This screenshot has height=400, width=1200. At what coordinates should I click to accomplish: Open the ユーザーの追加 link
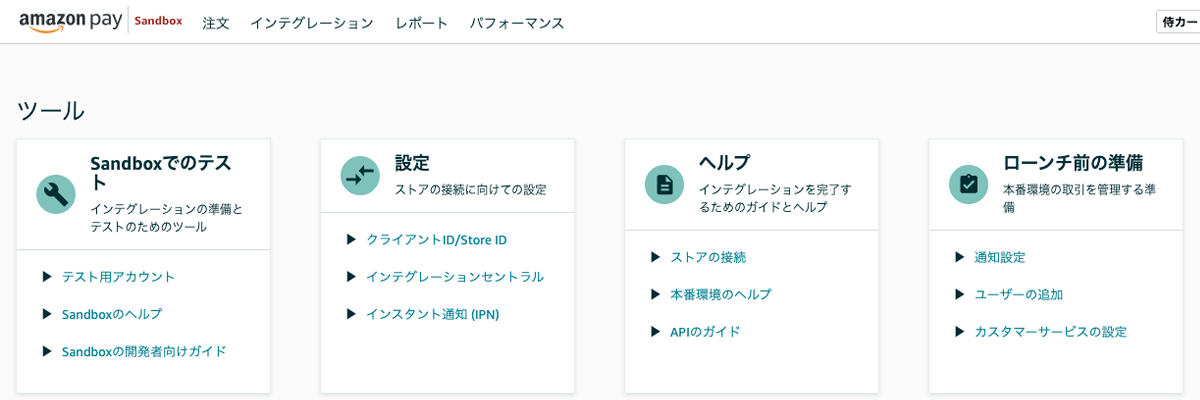point(1018,294)
